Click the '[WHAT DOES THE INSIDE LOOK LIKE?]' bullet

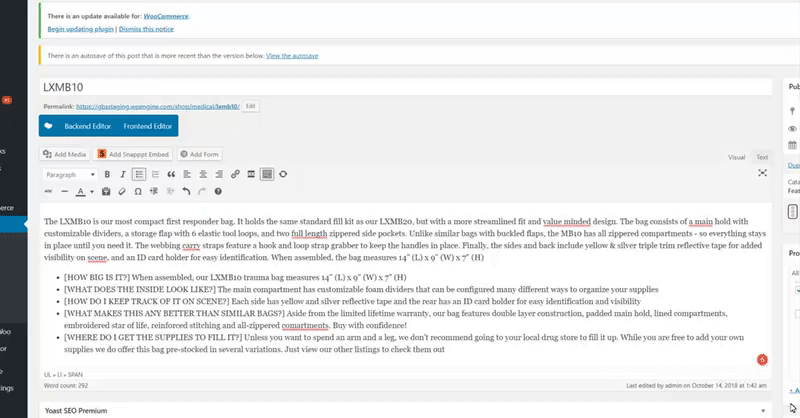click(361, 289)
